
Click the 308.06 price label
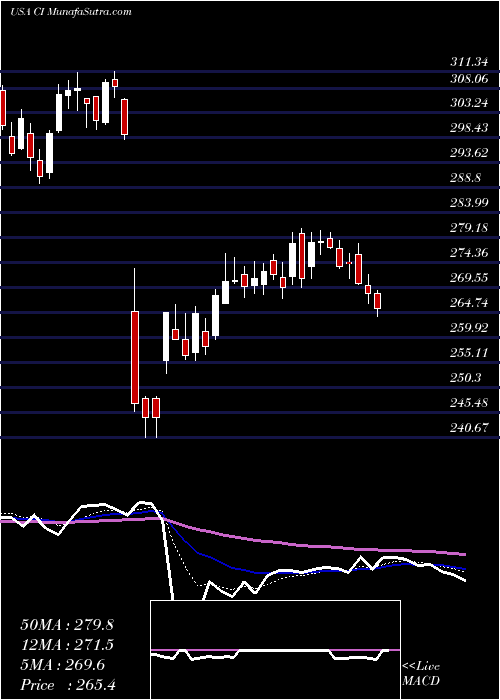point(469,79)
